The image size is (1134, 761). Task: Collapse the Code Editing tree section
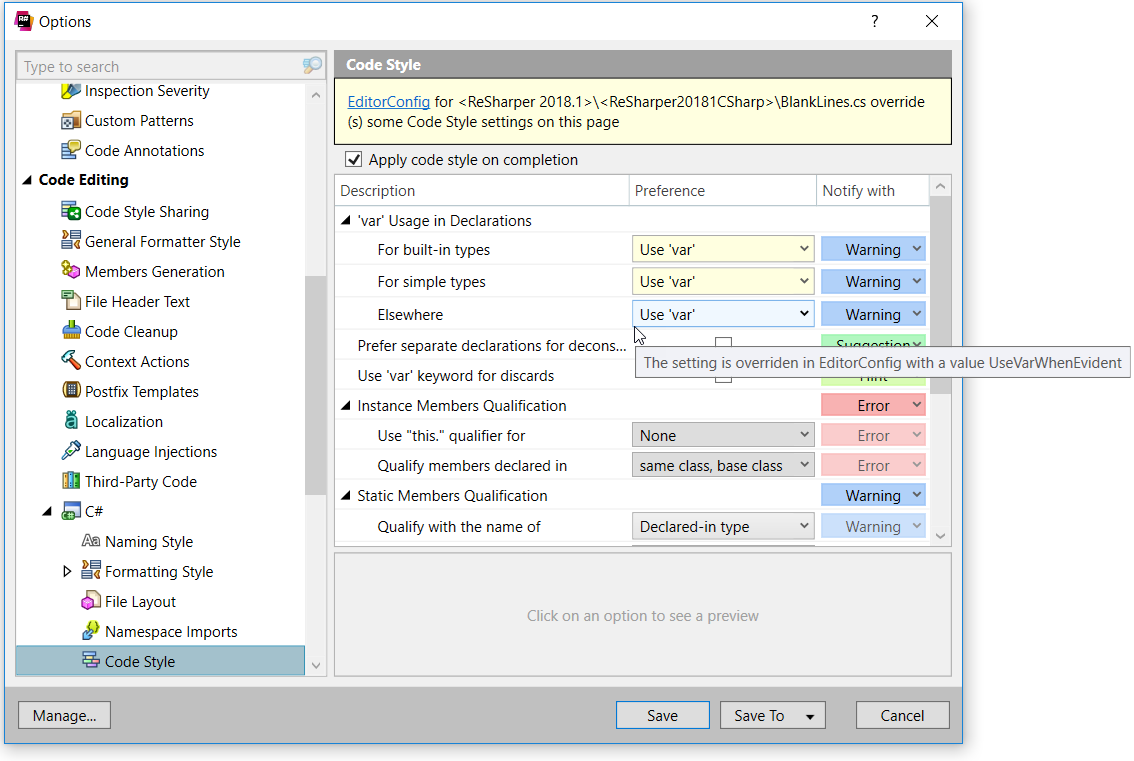[x=27, y=179]
